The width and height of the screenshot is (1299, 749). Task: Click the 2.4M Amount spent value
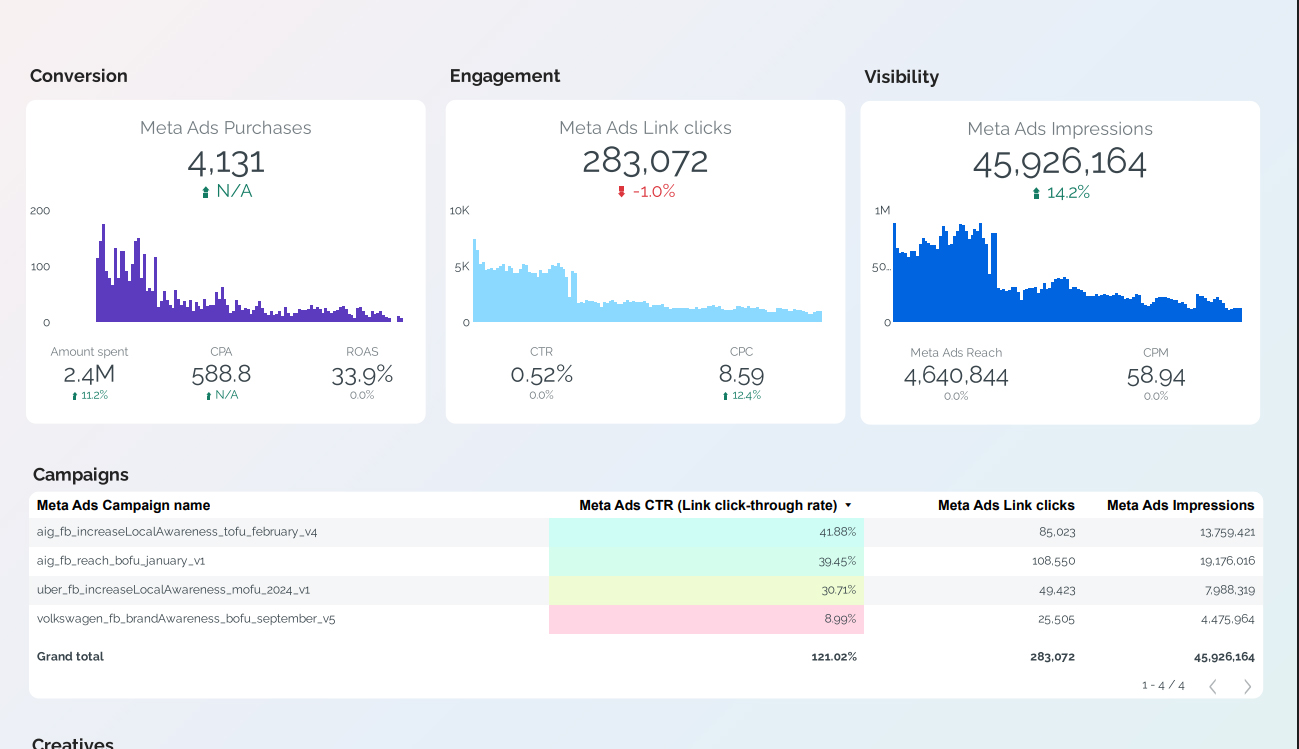click(89, 375)
